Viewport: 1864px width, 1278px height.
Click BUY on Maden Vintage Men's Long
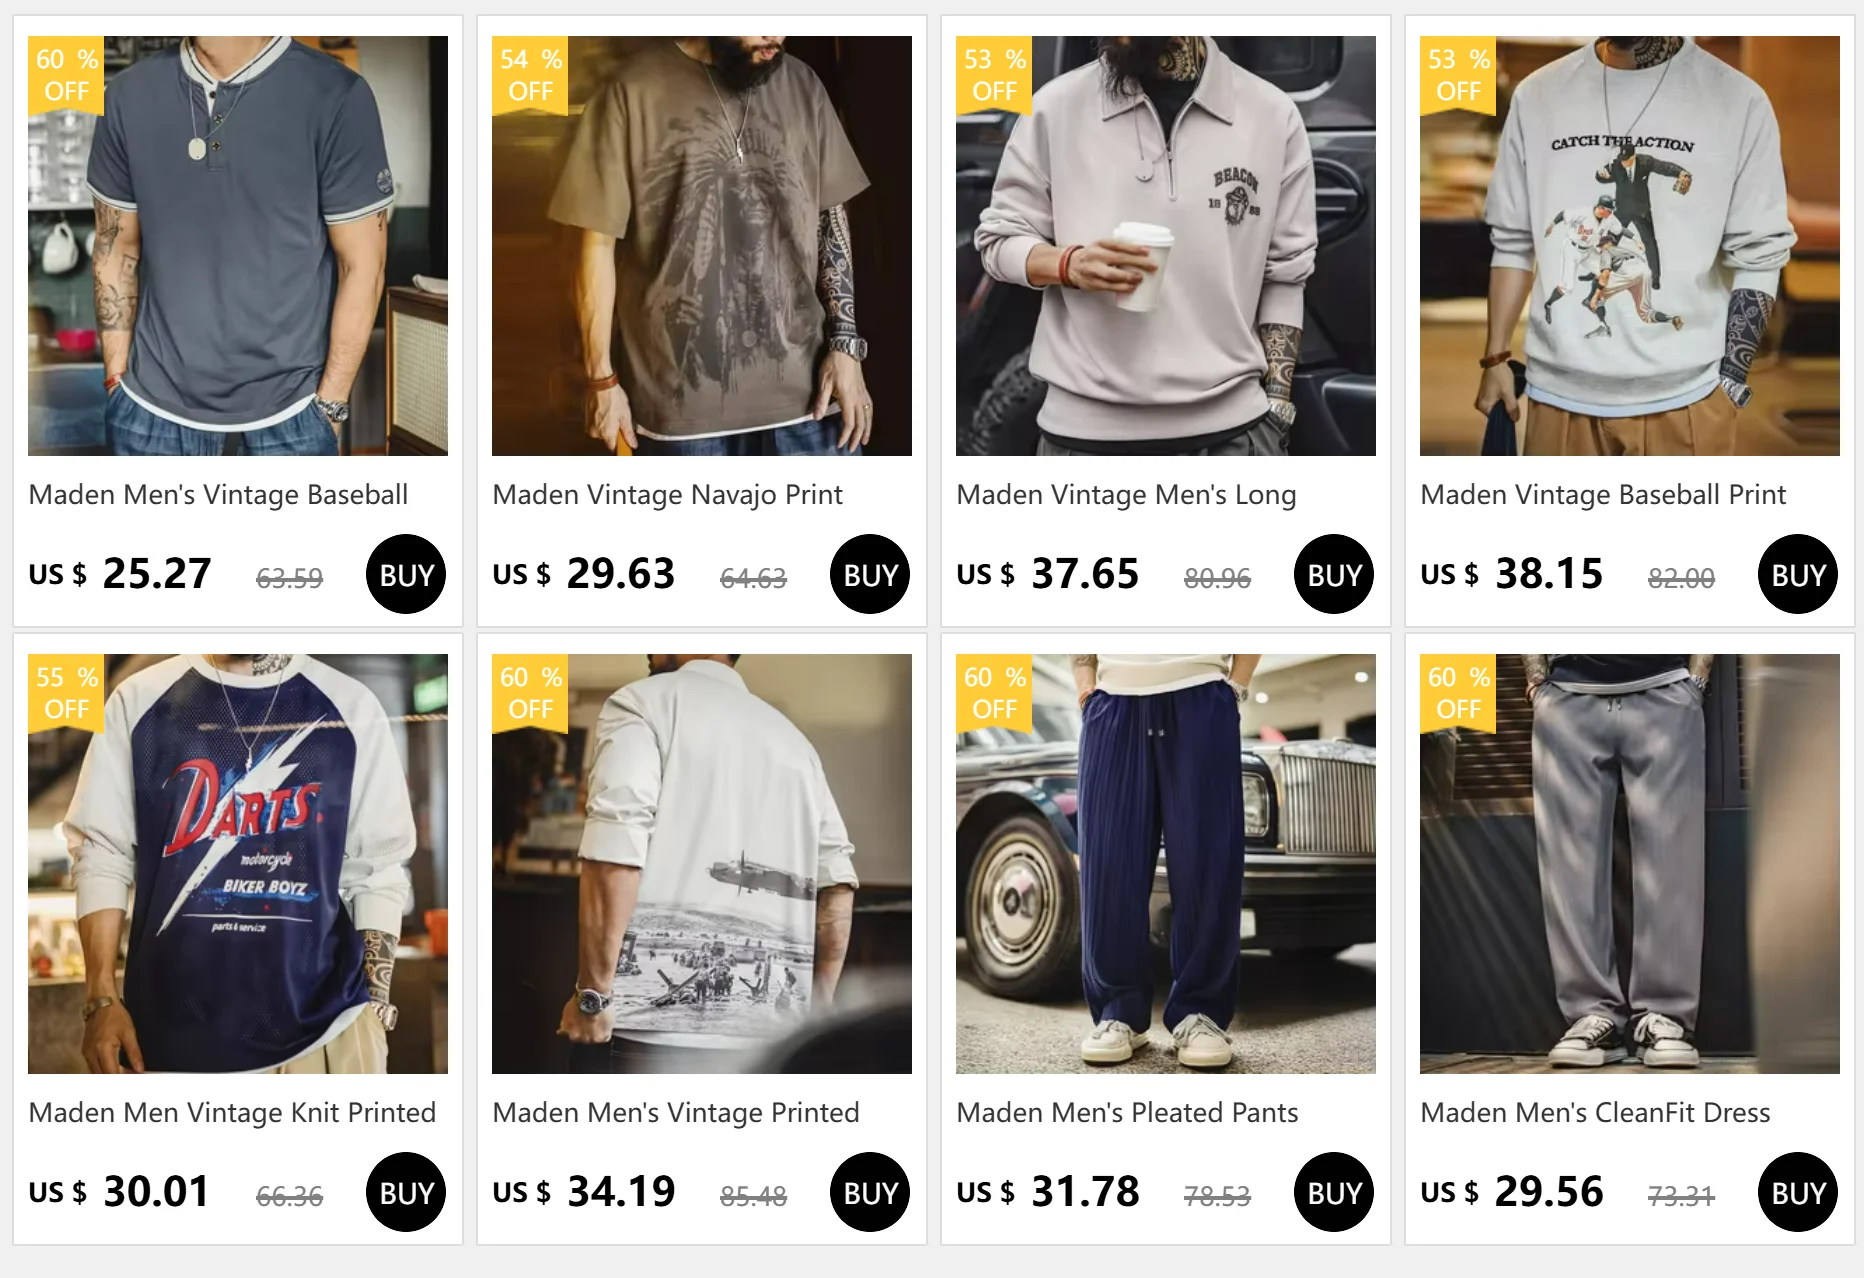pyautogui.click(x=1334, y=574)
